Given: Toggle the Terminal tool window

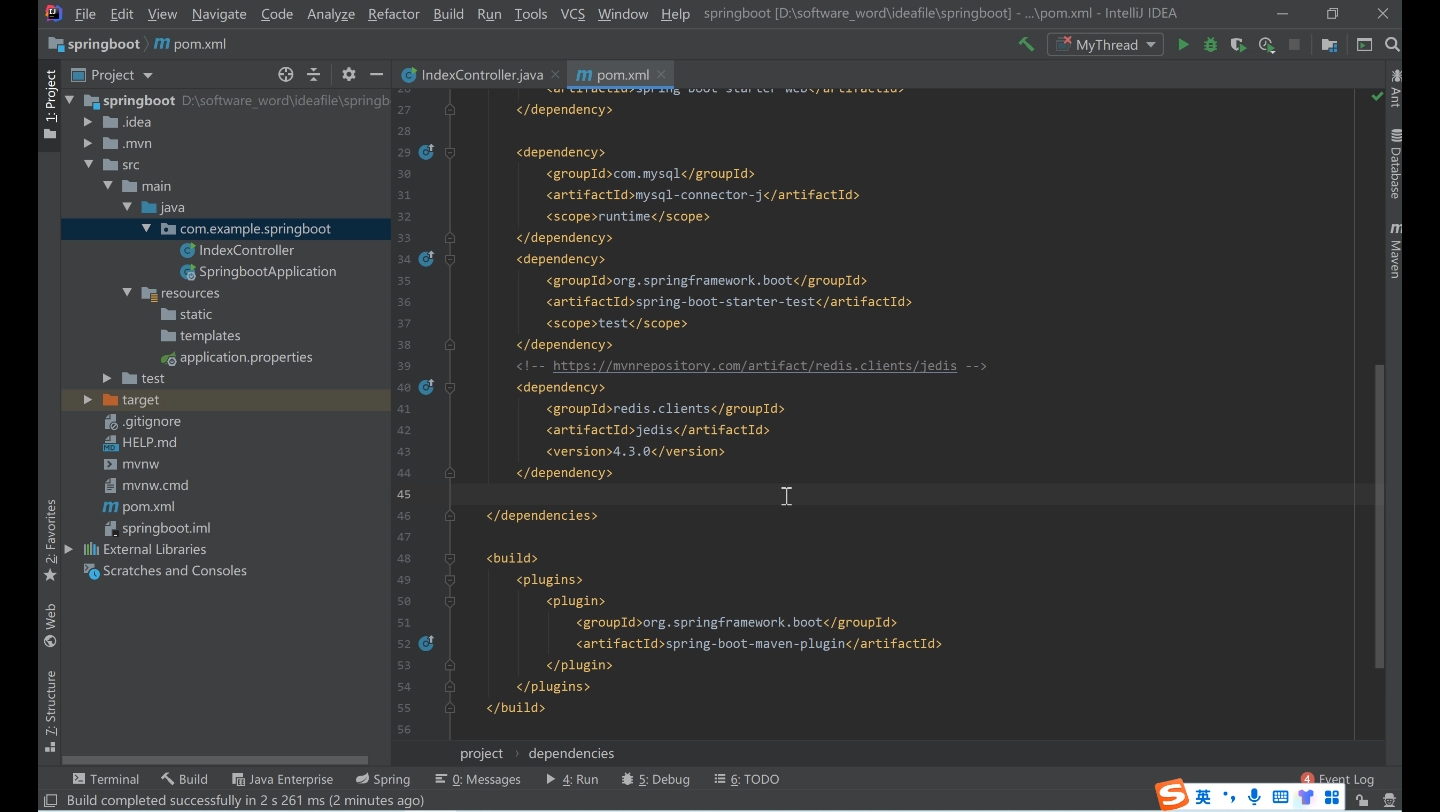Looking at the screenshot, I should point(105,779).
